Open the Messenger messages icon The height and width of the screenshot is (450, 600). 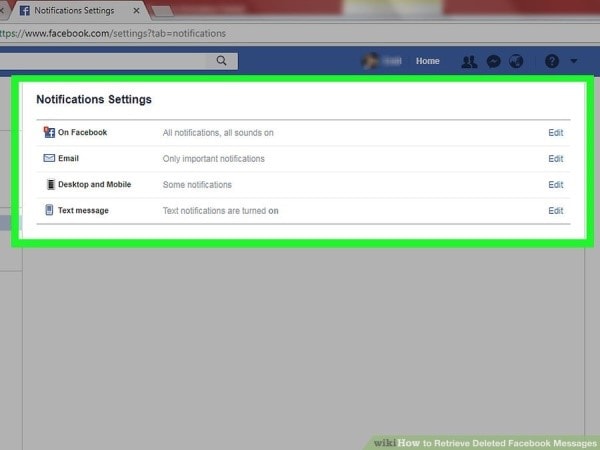pyautogui.click(x=494, y=61)
